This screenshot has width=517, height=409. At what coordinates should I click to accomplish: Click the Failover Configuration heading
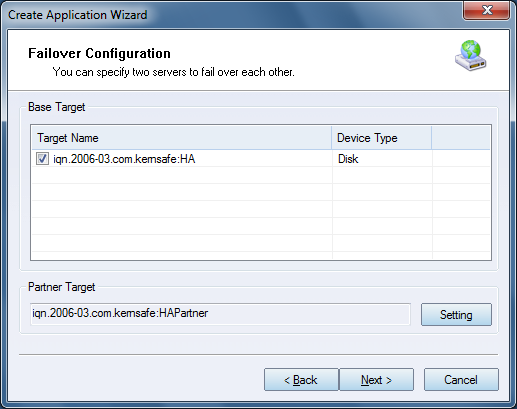[x=99, y=53]
